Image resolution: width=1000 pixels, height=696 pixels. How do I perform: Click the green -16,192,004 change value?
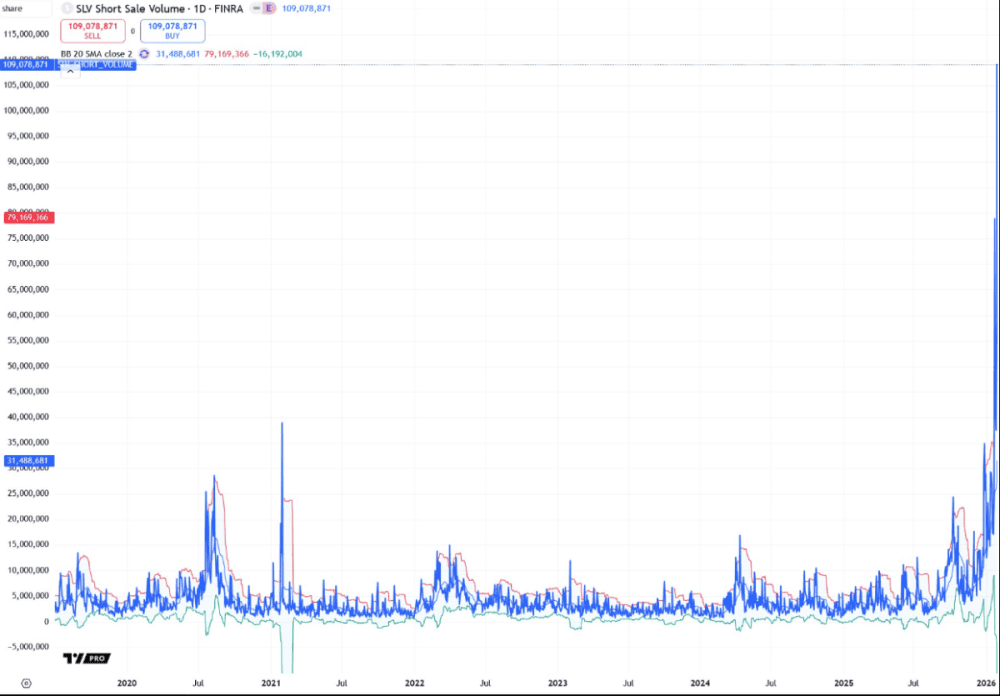[x=277, y=54]
